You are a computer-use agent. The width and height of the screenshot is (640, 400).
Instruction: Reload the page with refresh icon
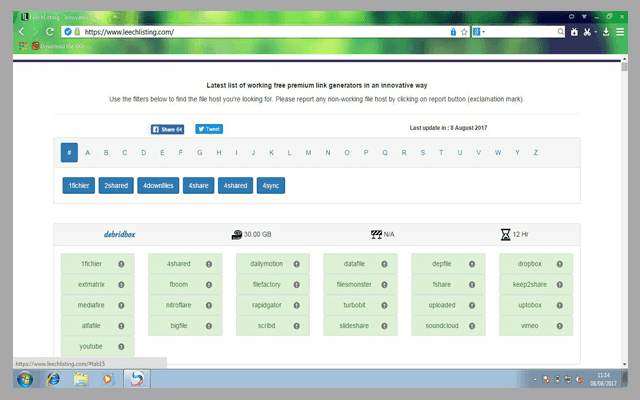click(50, 31)
